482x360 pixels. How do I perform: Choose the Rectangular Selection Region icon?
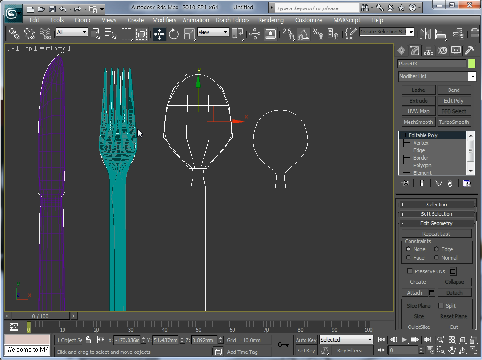click(x=126, y=33)
